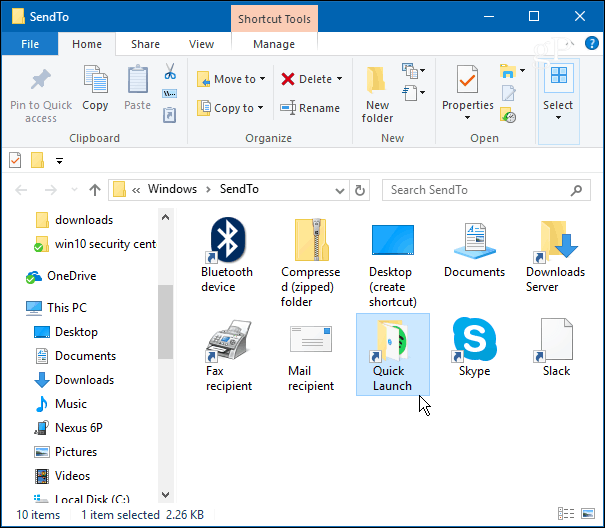
Task: Open the Help question mark icon
Action: [591, 43]
